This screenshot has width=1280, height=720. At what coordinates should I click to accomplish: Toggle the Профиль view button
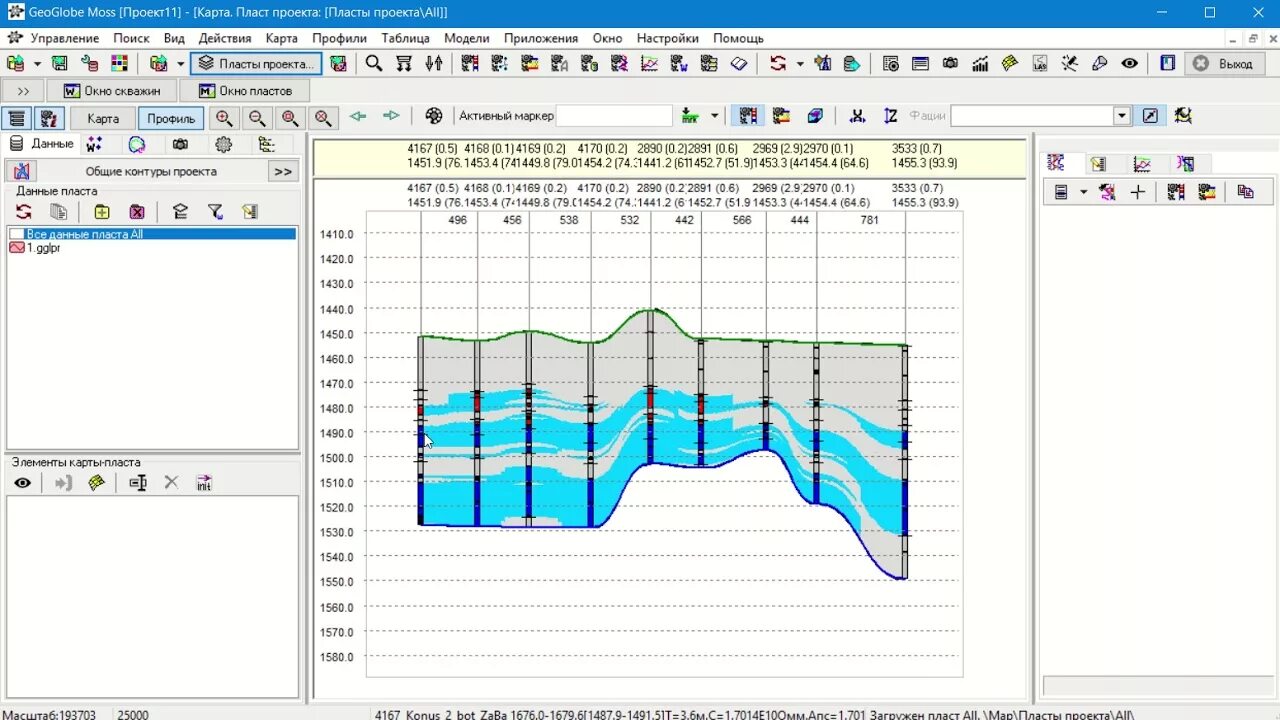(171, 118)
